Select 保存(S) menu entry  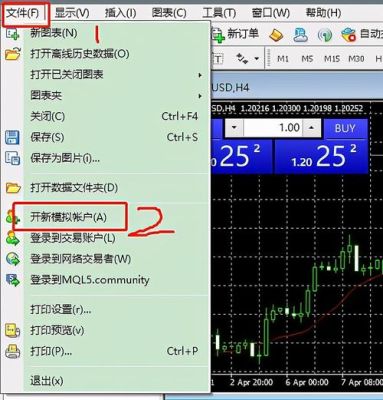point(117,137)
